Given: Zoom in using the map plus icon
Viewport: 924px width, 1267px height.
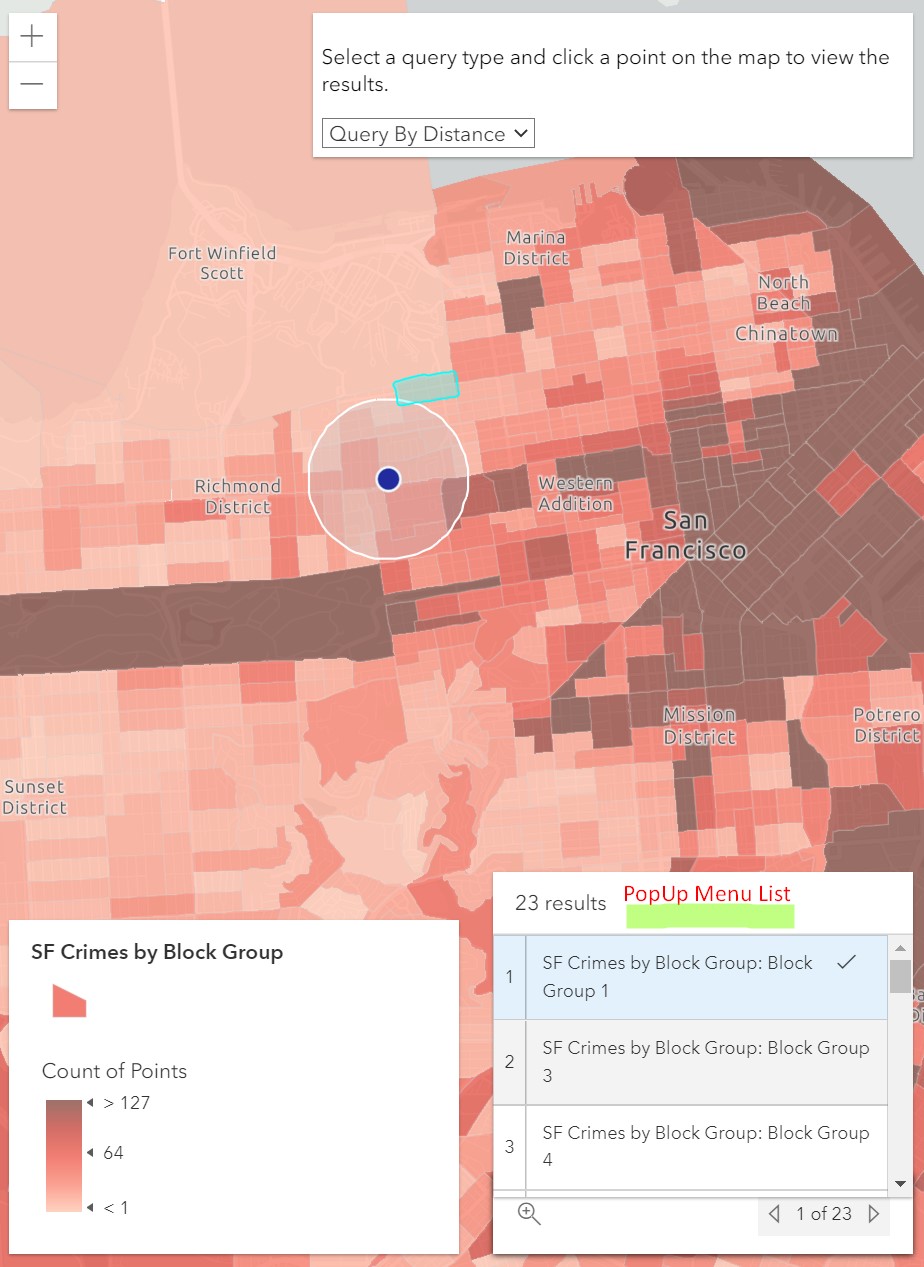Looking at the screenshot, I should pyautogui.click(x=32, y=37).
